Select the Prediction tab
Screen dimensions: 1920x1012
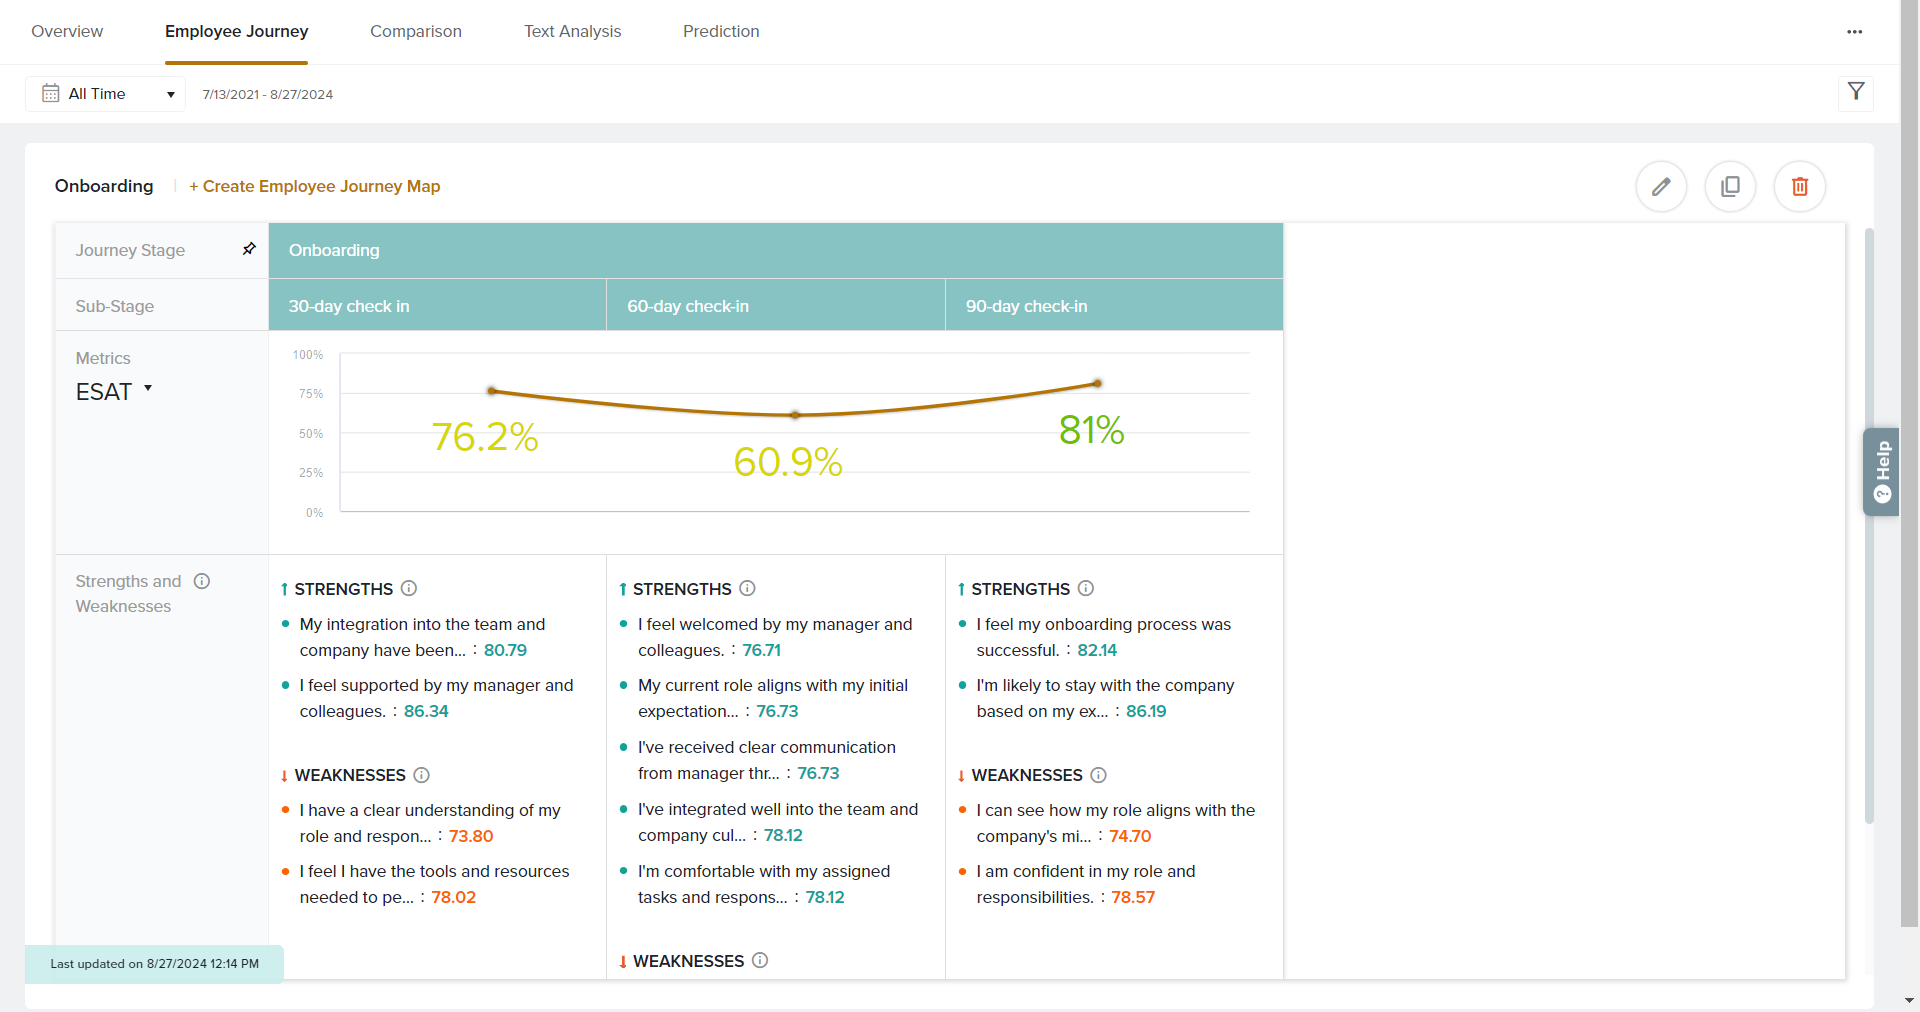(720, 32)
